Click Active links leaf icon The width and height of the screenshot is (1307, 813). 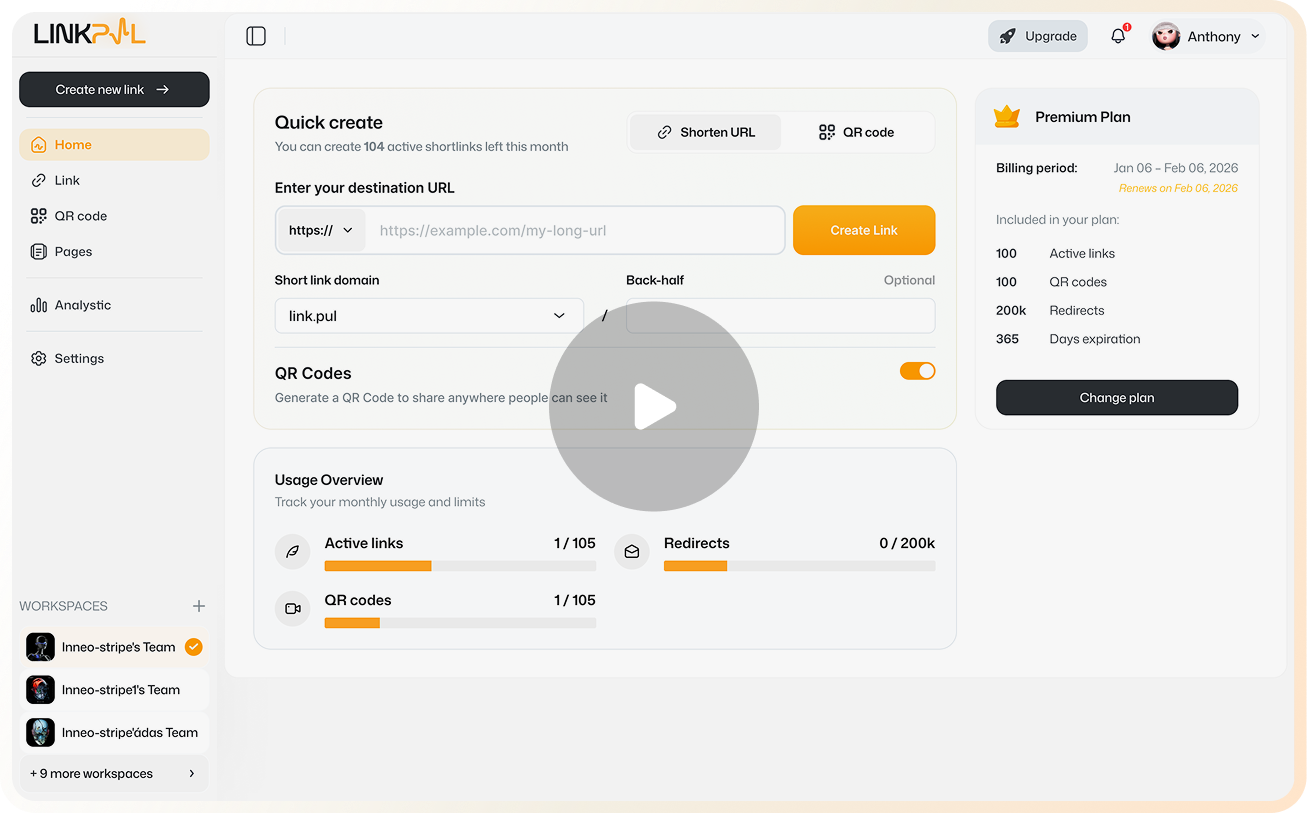(293, 552)
